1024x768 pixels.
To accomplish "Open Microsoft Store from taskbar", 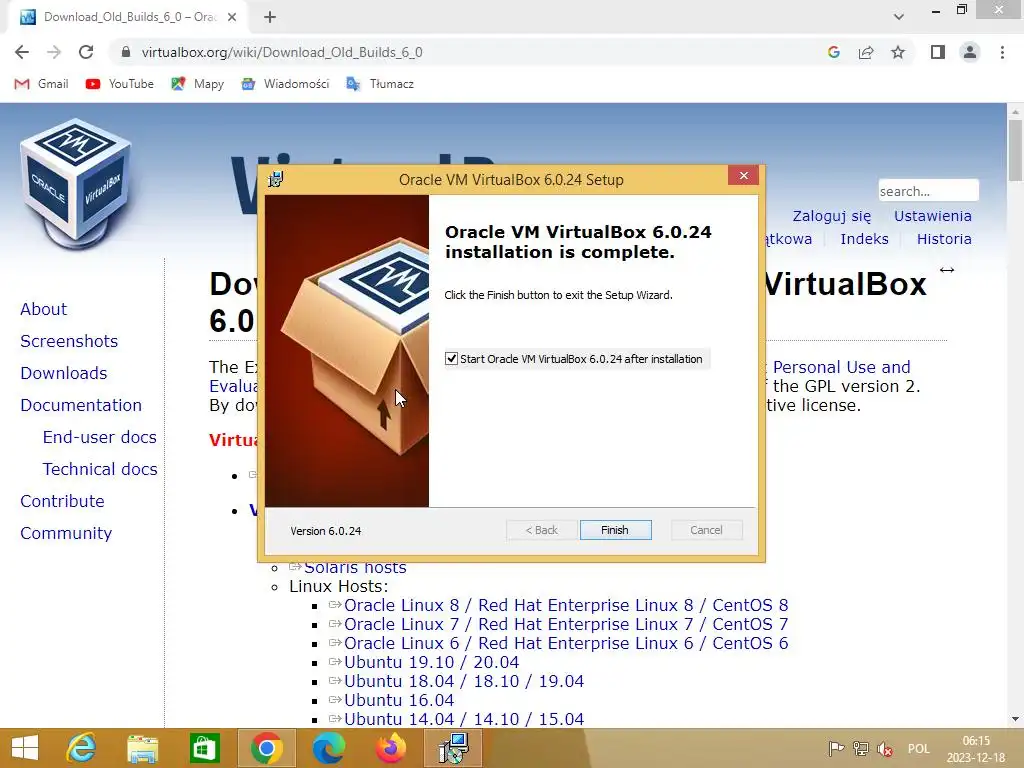I will [x=204, y=748].
